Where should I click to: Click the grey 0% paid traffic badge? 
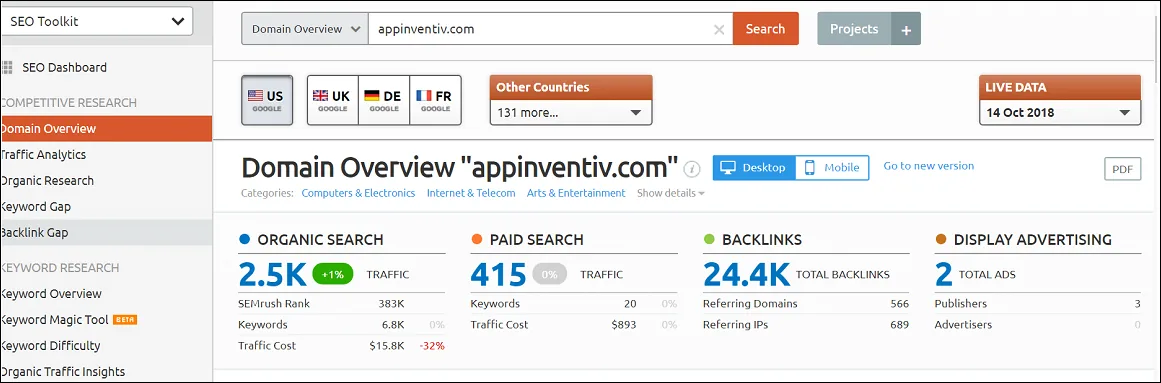coord(549,274)
